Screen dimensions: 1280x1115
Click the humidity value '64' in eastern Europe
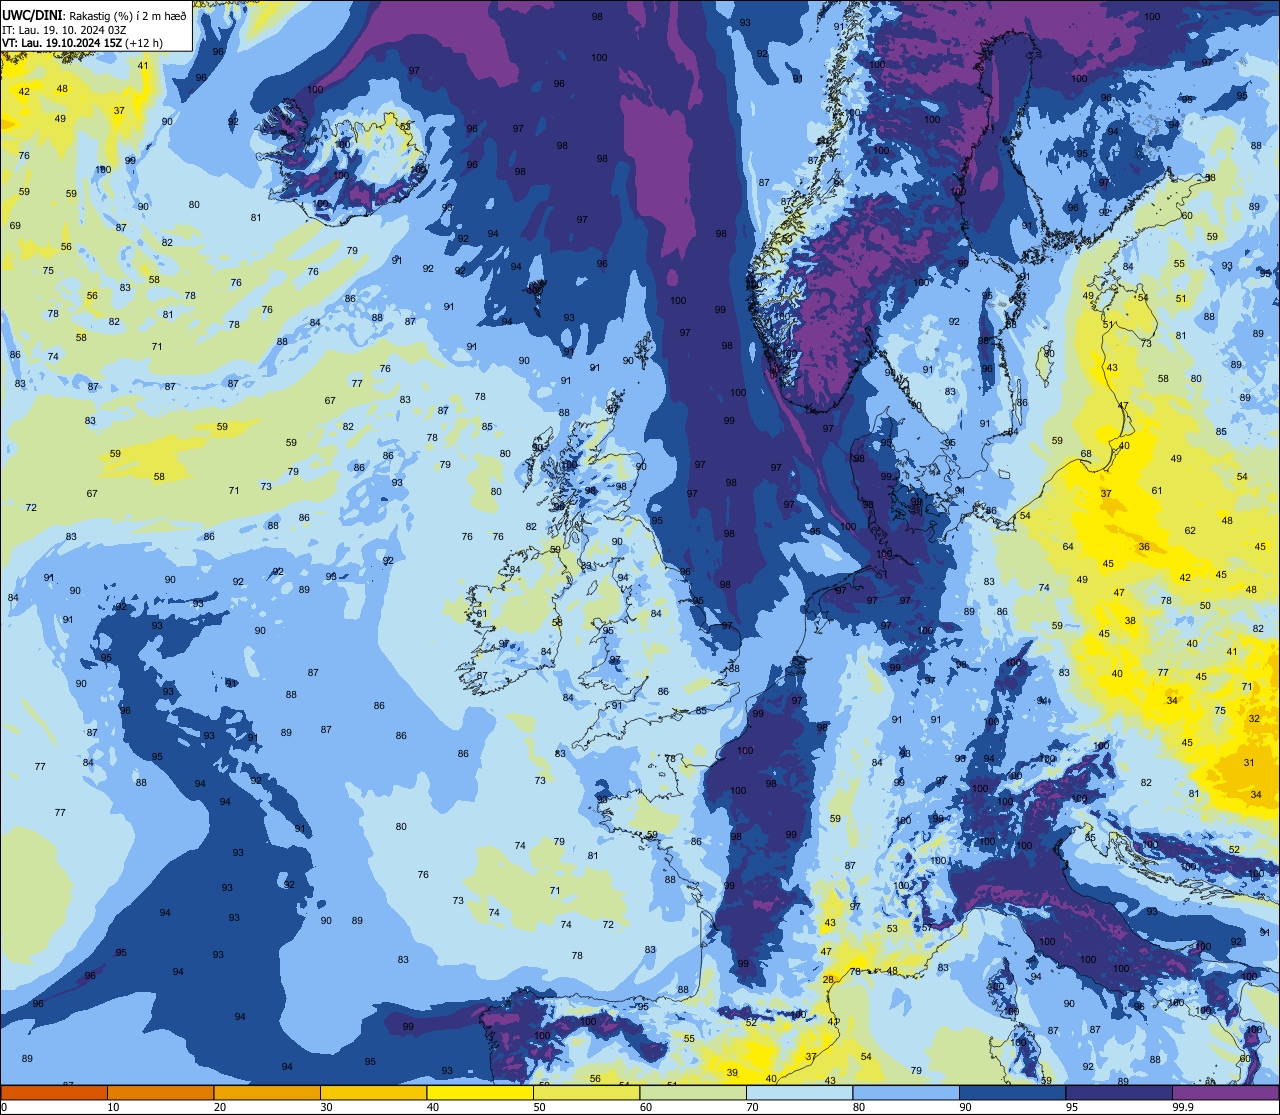click(1068, 546)
